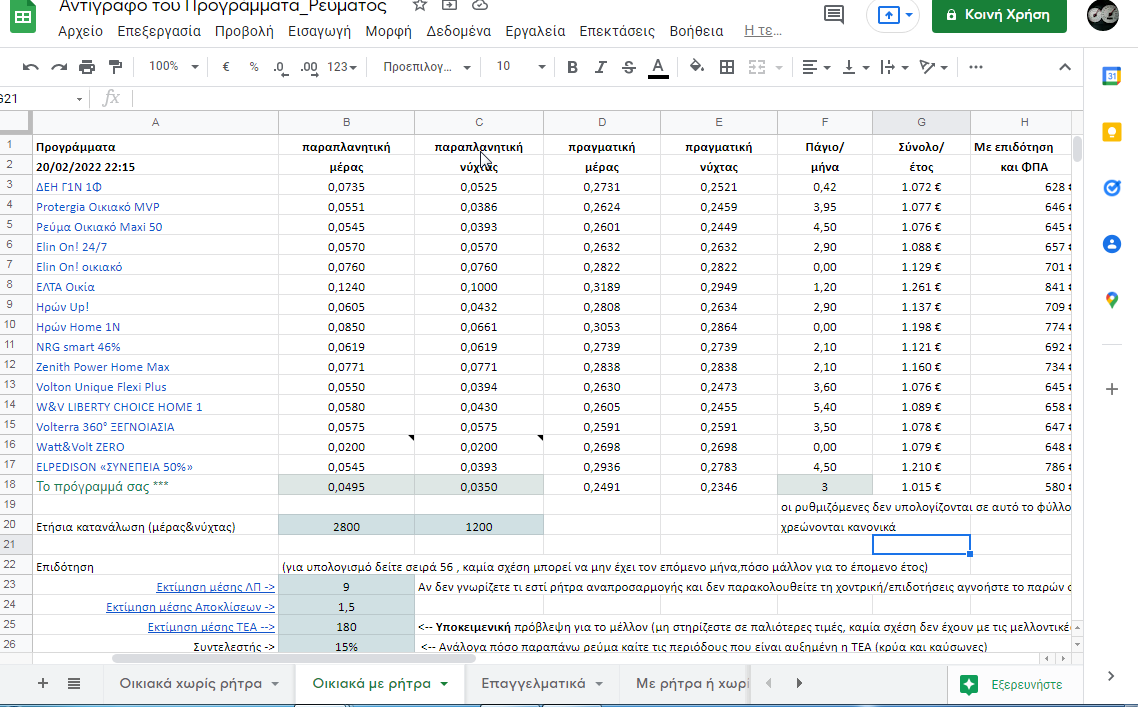Viewport: 1138px width, 707px height.
Task: Switch to Οικιακά χωρίς ρήτρα sheet tab
Action: [191, 683]
